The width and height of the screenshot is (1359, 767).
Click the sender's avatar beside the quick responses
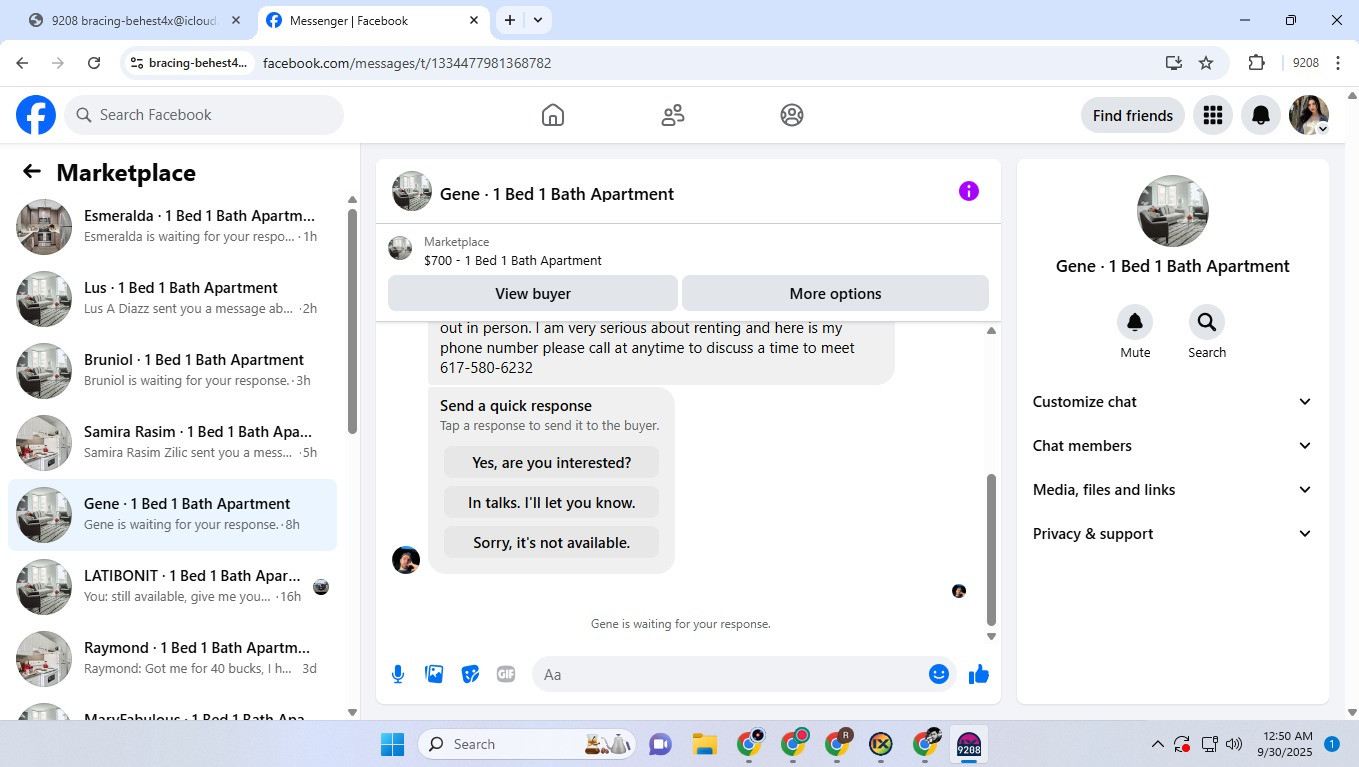[x=406, y=560]
